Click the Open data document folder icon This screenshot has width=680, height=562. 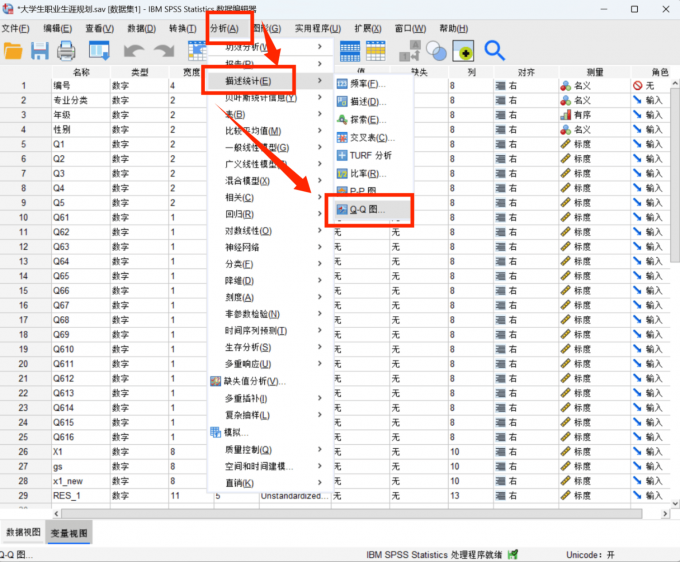13,50
